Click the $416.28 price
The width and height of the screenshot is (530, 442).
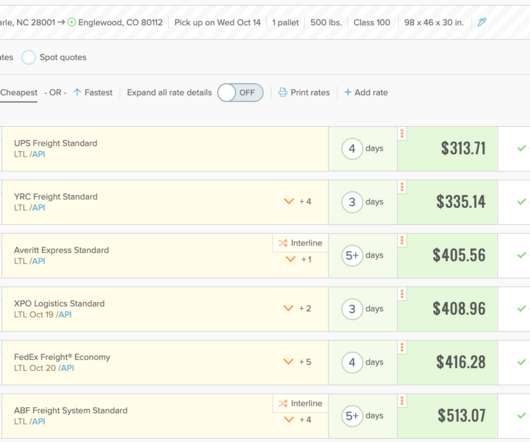click(x=461, y=362)
